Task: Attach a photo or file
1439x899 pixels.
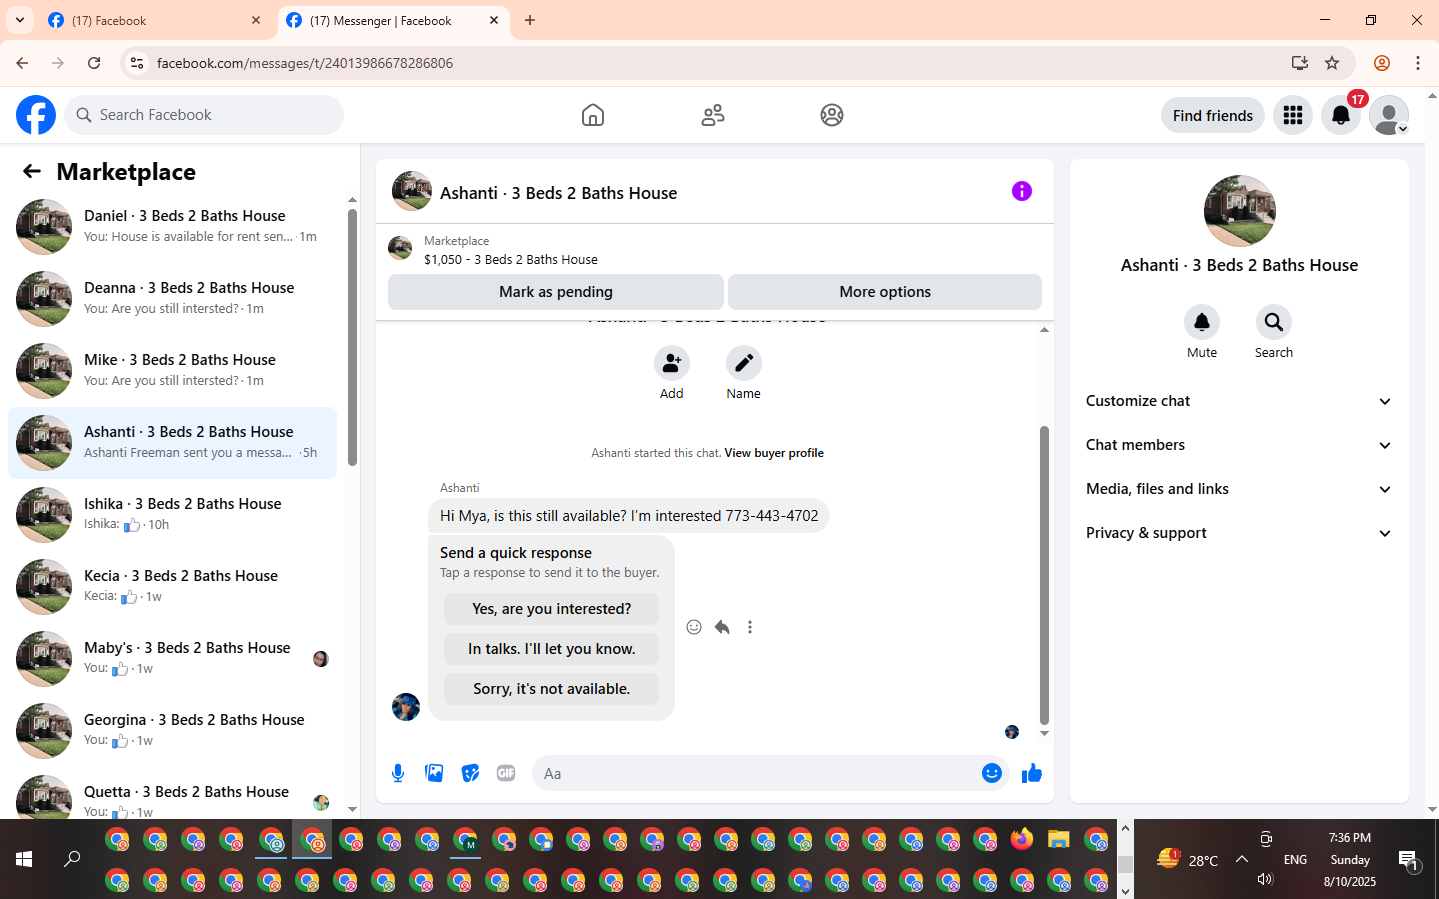Action: click(x=434, y=773)
